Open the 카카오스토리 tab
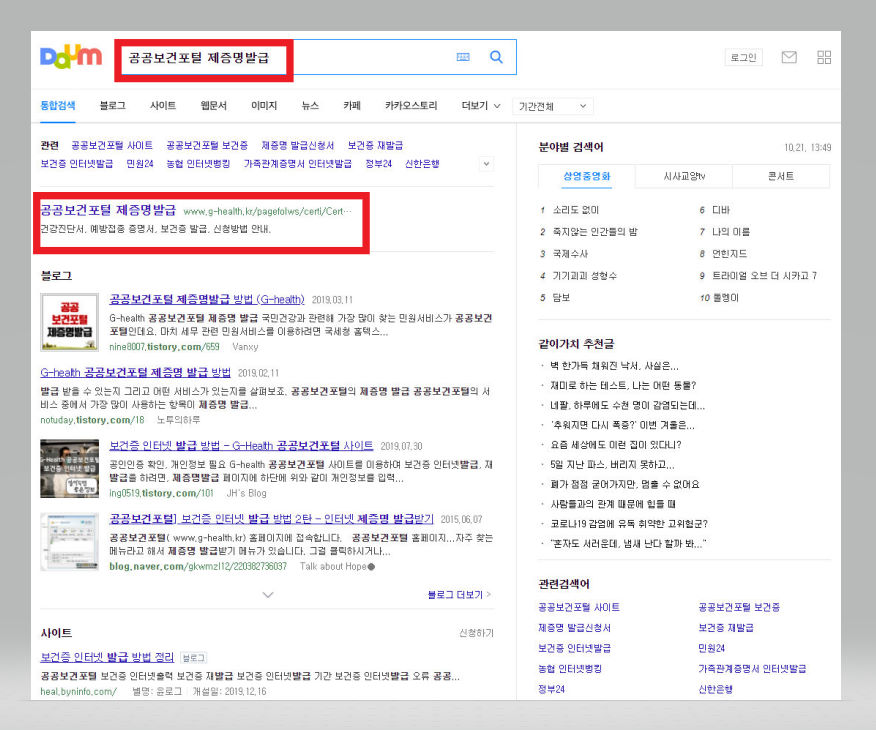The height and width of the screenshot is (730, 876). [x=411, y=106]
